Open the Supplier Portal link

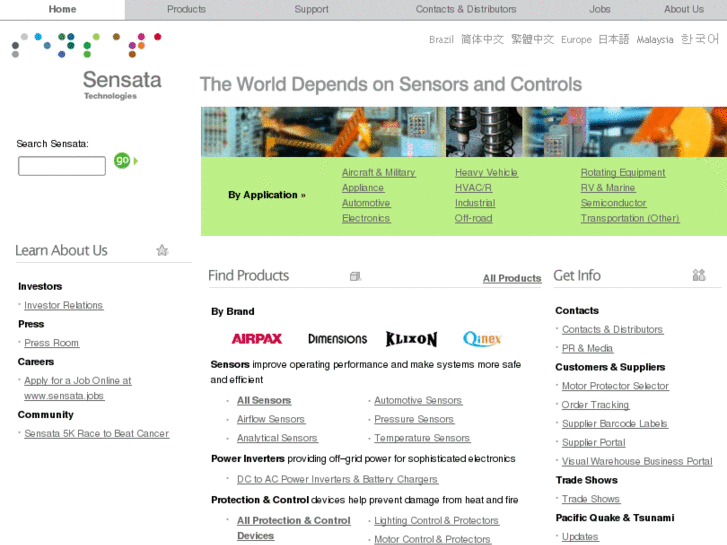coord(594,443)
